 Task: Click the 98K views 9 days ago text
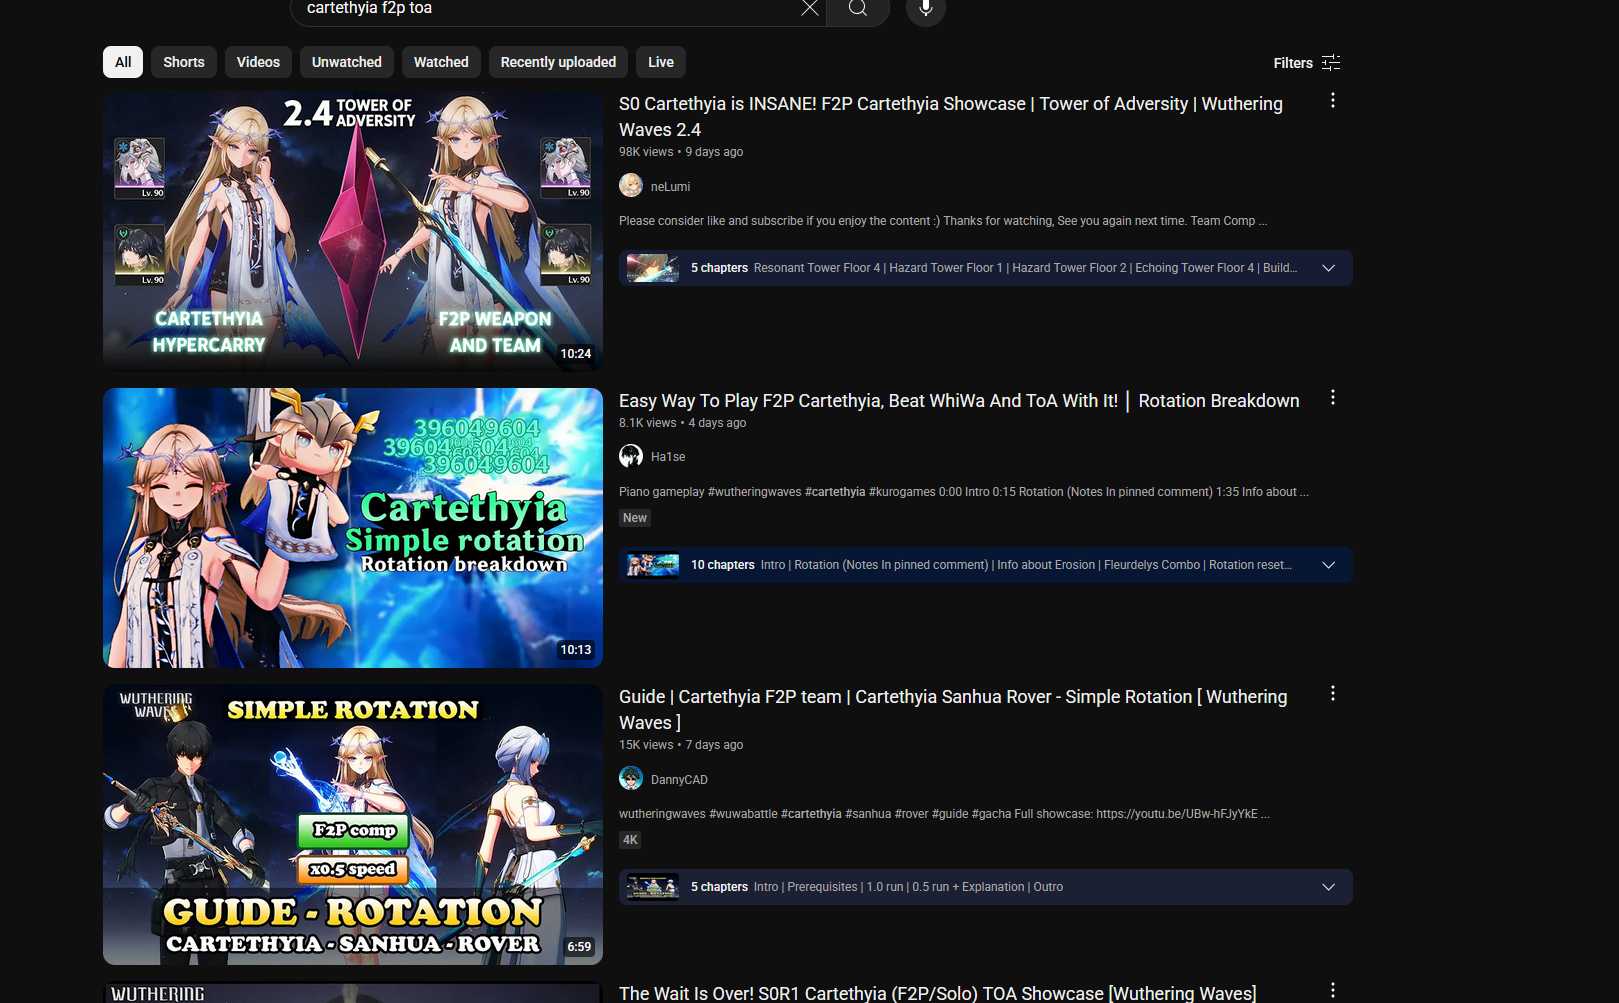click(681, 152)
